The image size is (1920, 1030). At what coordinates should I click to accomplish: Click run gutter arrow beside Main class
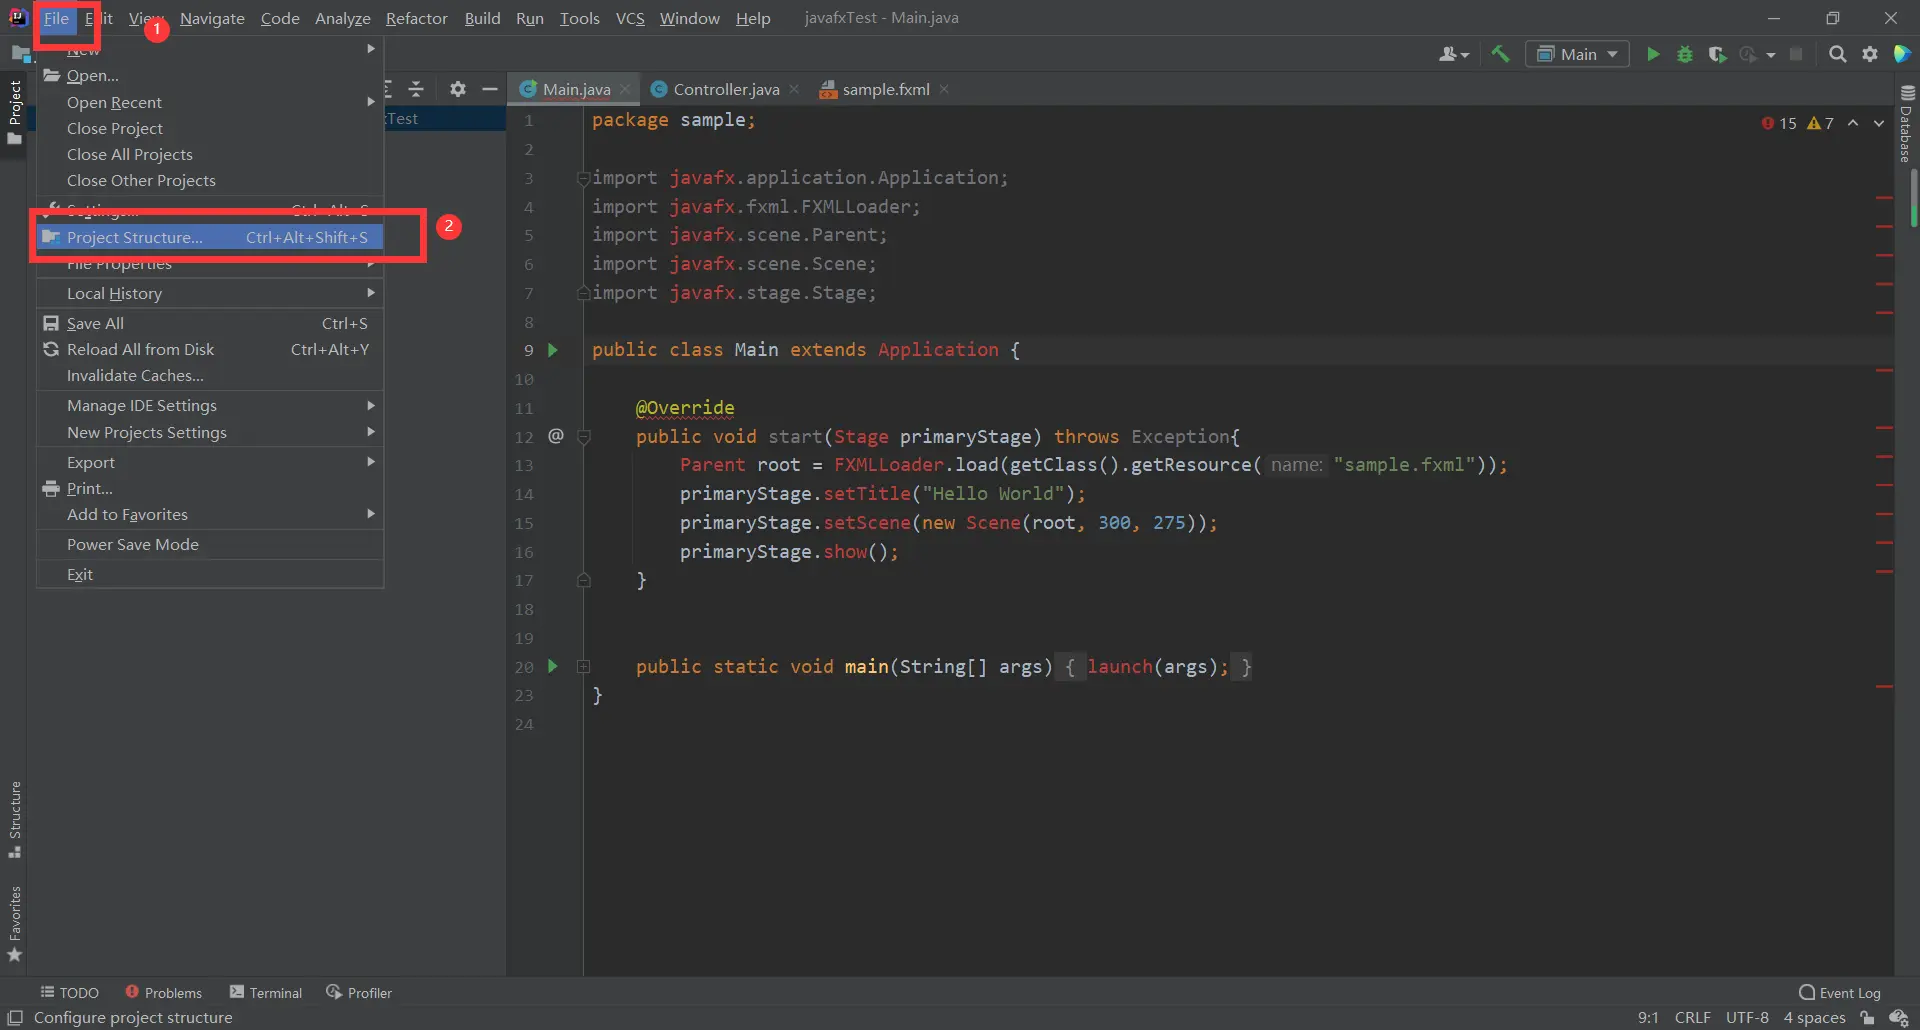click(x=552, y=350)
